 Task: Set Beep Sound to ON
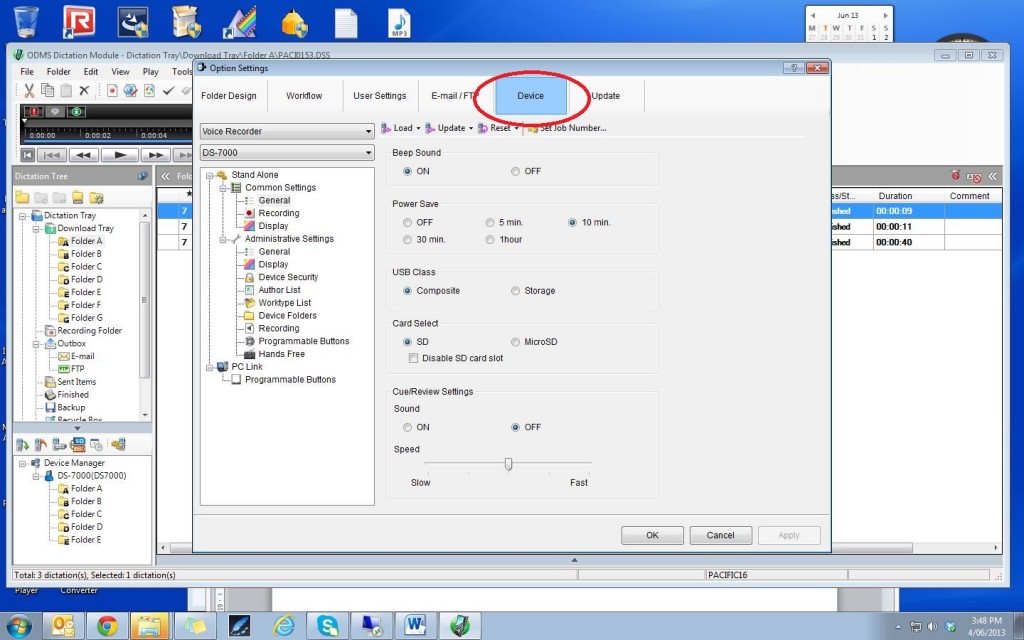[x=408, y=171]
